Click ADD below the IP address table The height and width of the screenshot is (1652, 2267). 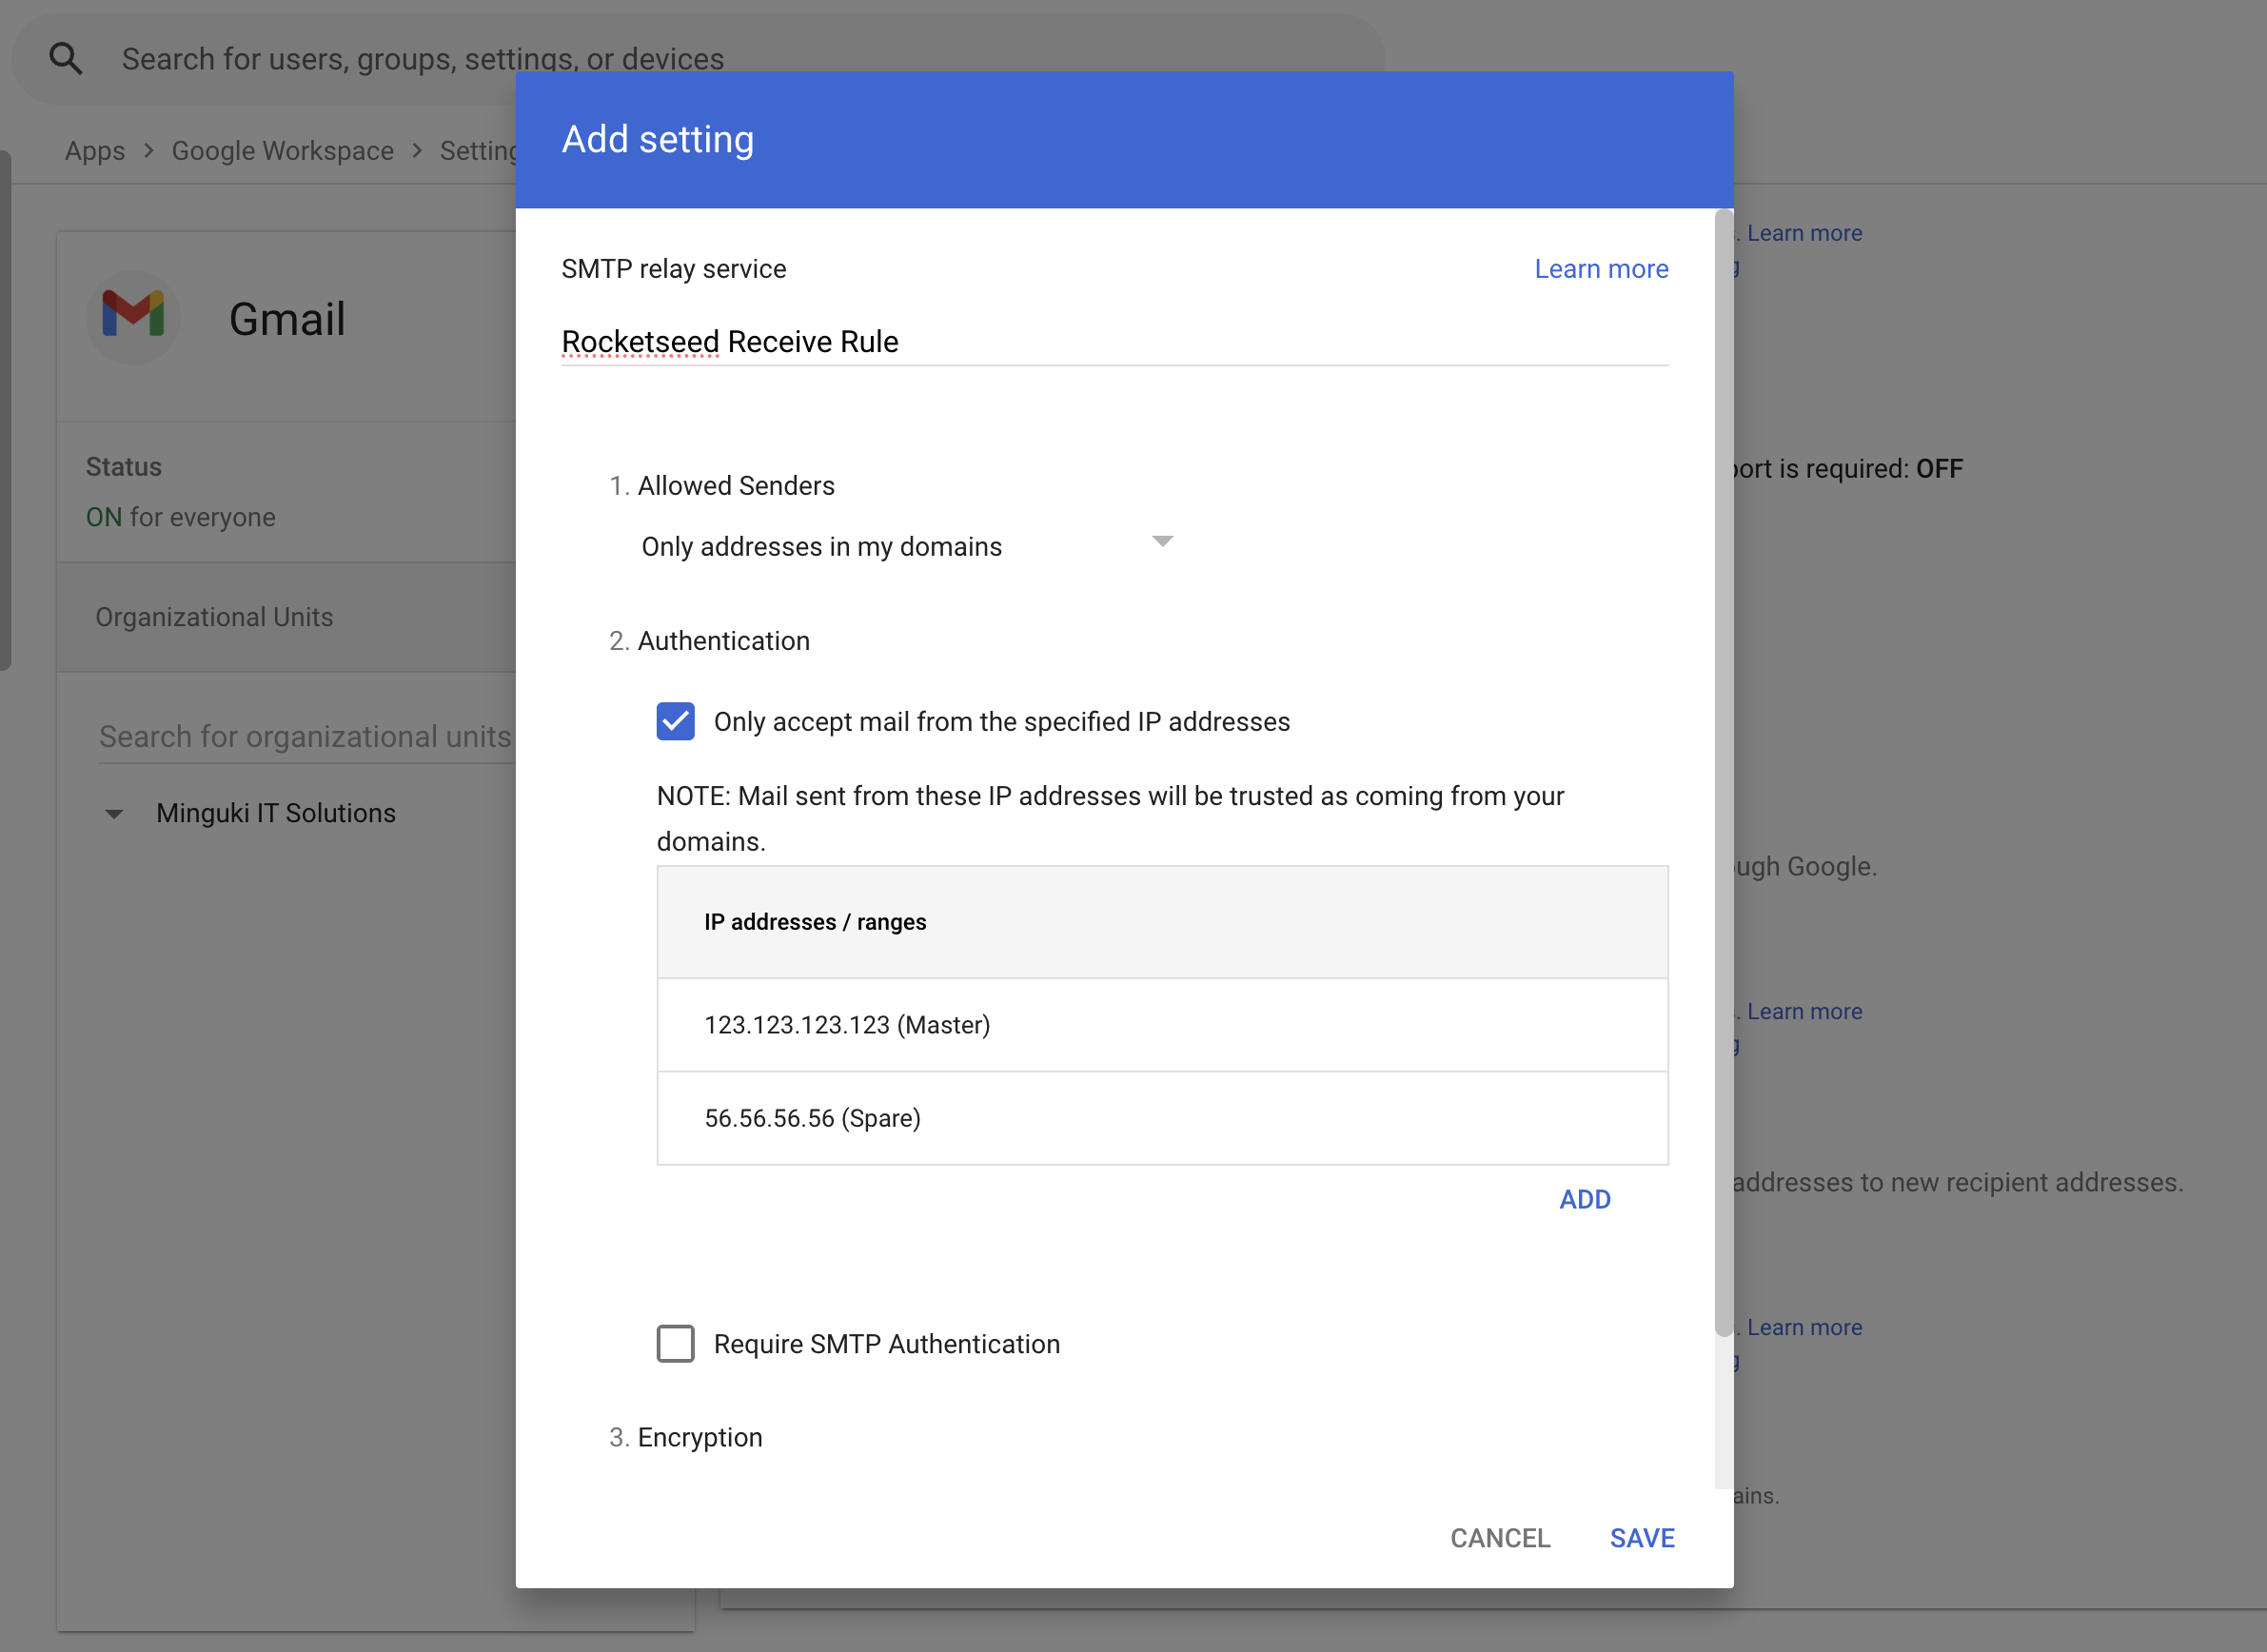(x=1584, y=1199)
